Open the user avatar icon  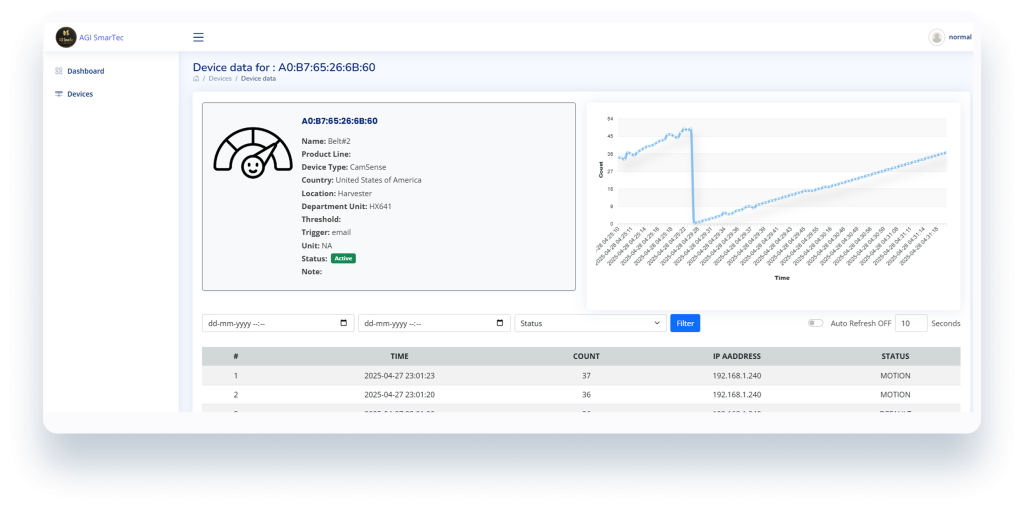tap(936, 37)
